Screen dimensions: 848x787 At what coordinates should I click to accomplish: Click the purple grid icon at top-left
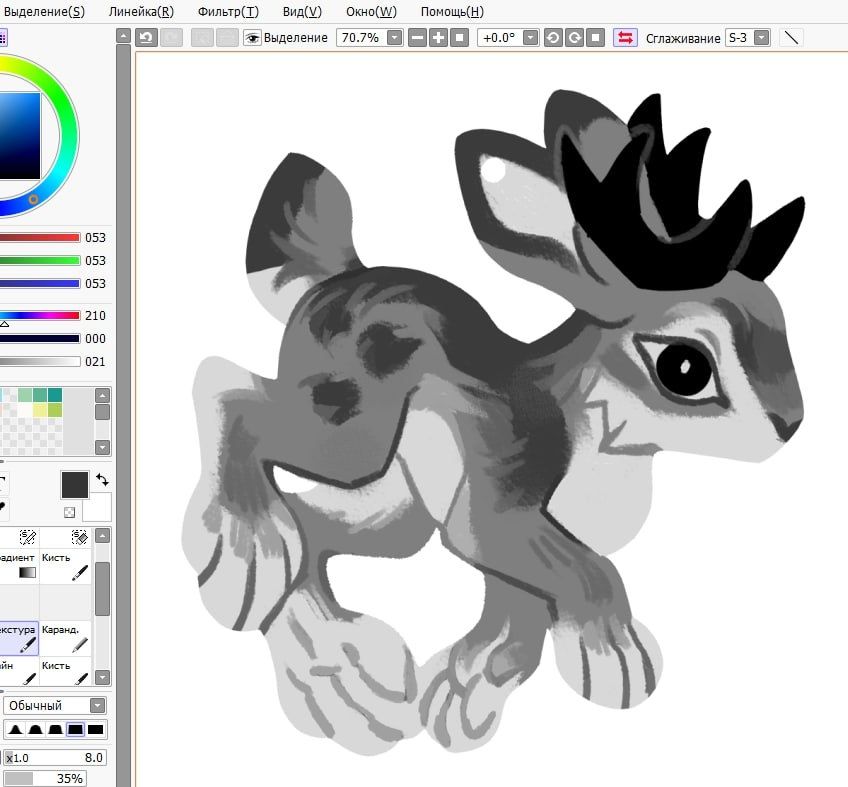[x=3, y=38]
